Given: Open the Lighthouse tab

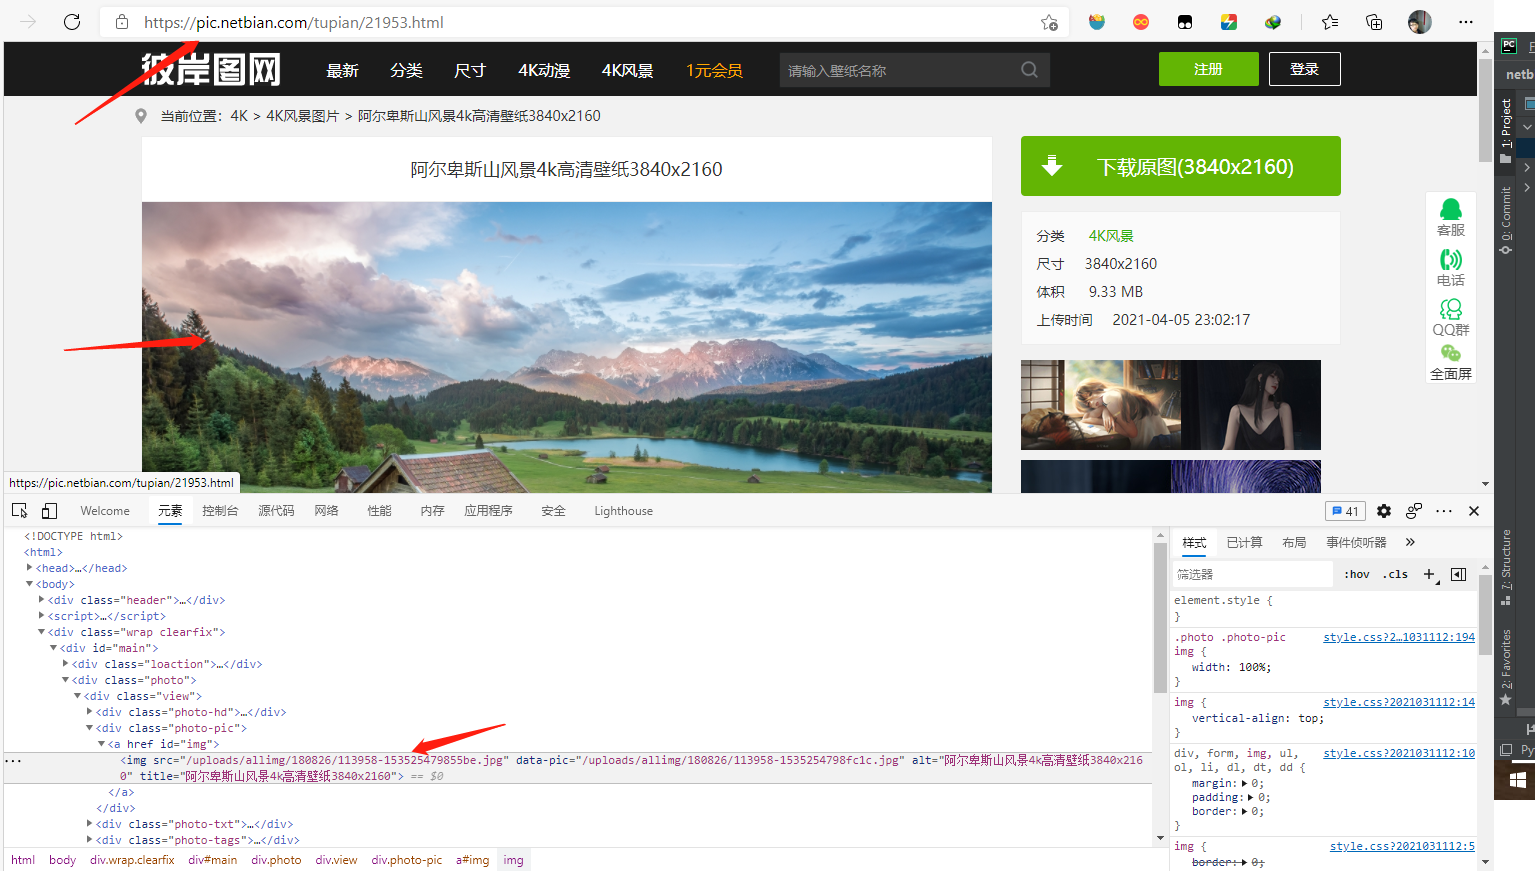Looking at the screenshot, I should [623, 511].
